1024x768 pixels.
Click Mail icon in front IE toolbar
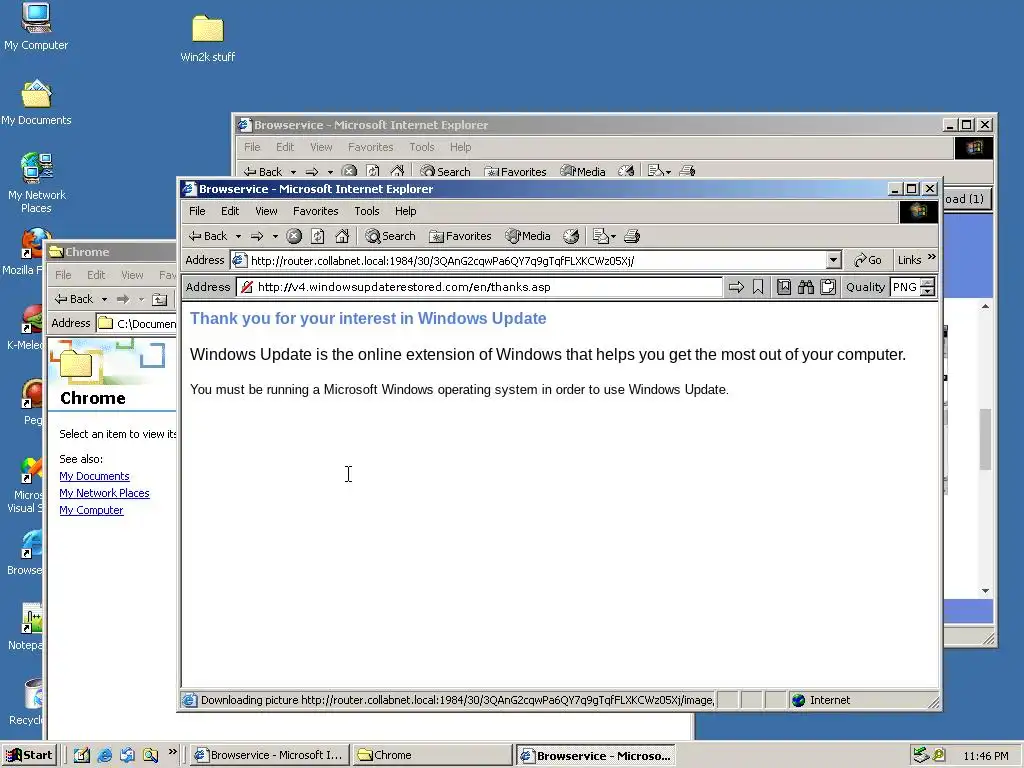[x=604, y=236]
